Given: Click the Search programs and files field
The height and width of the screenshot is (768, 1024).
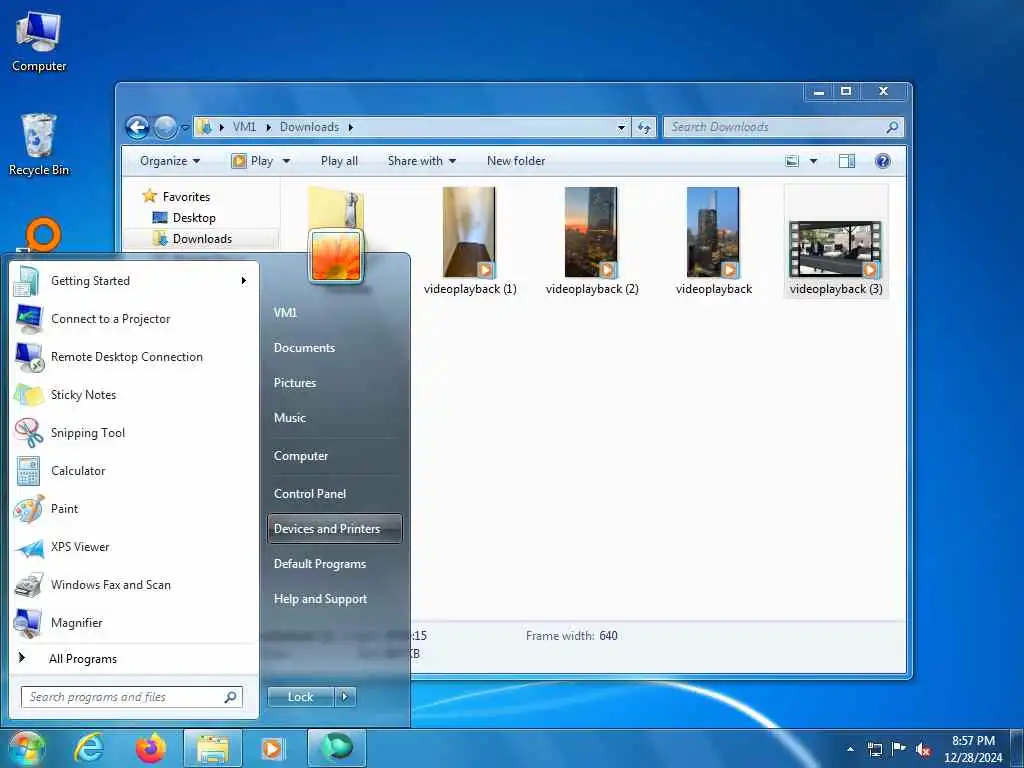Looking at the screenshot, I should click(132, 697).
